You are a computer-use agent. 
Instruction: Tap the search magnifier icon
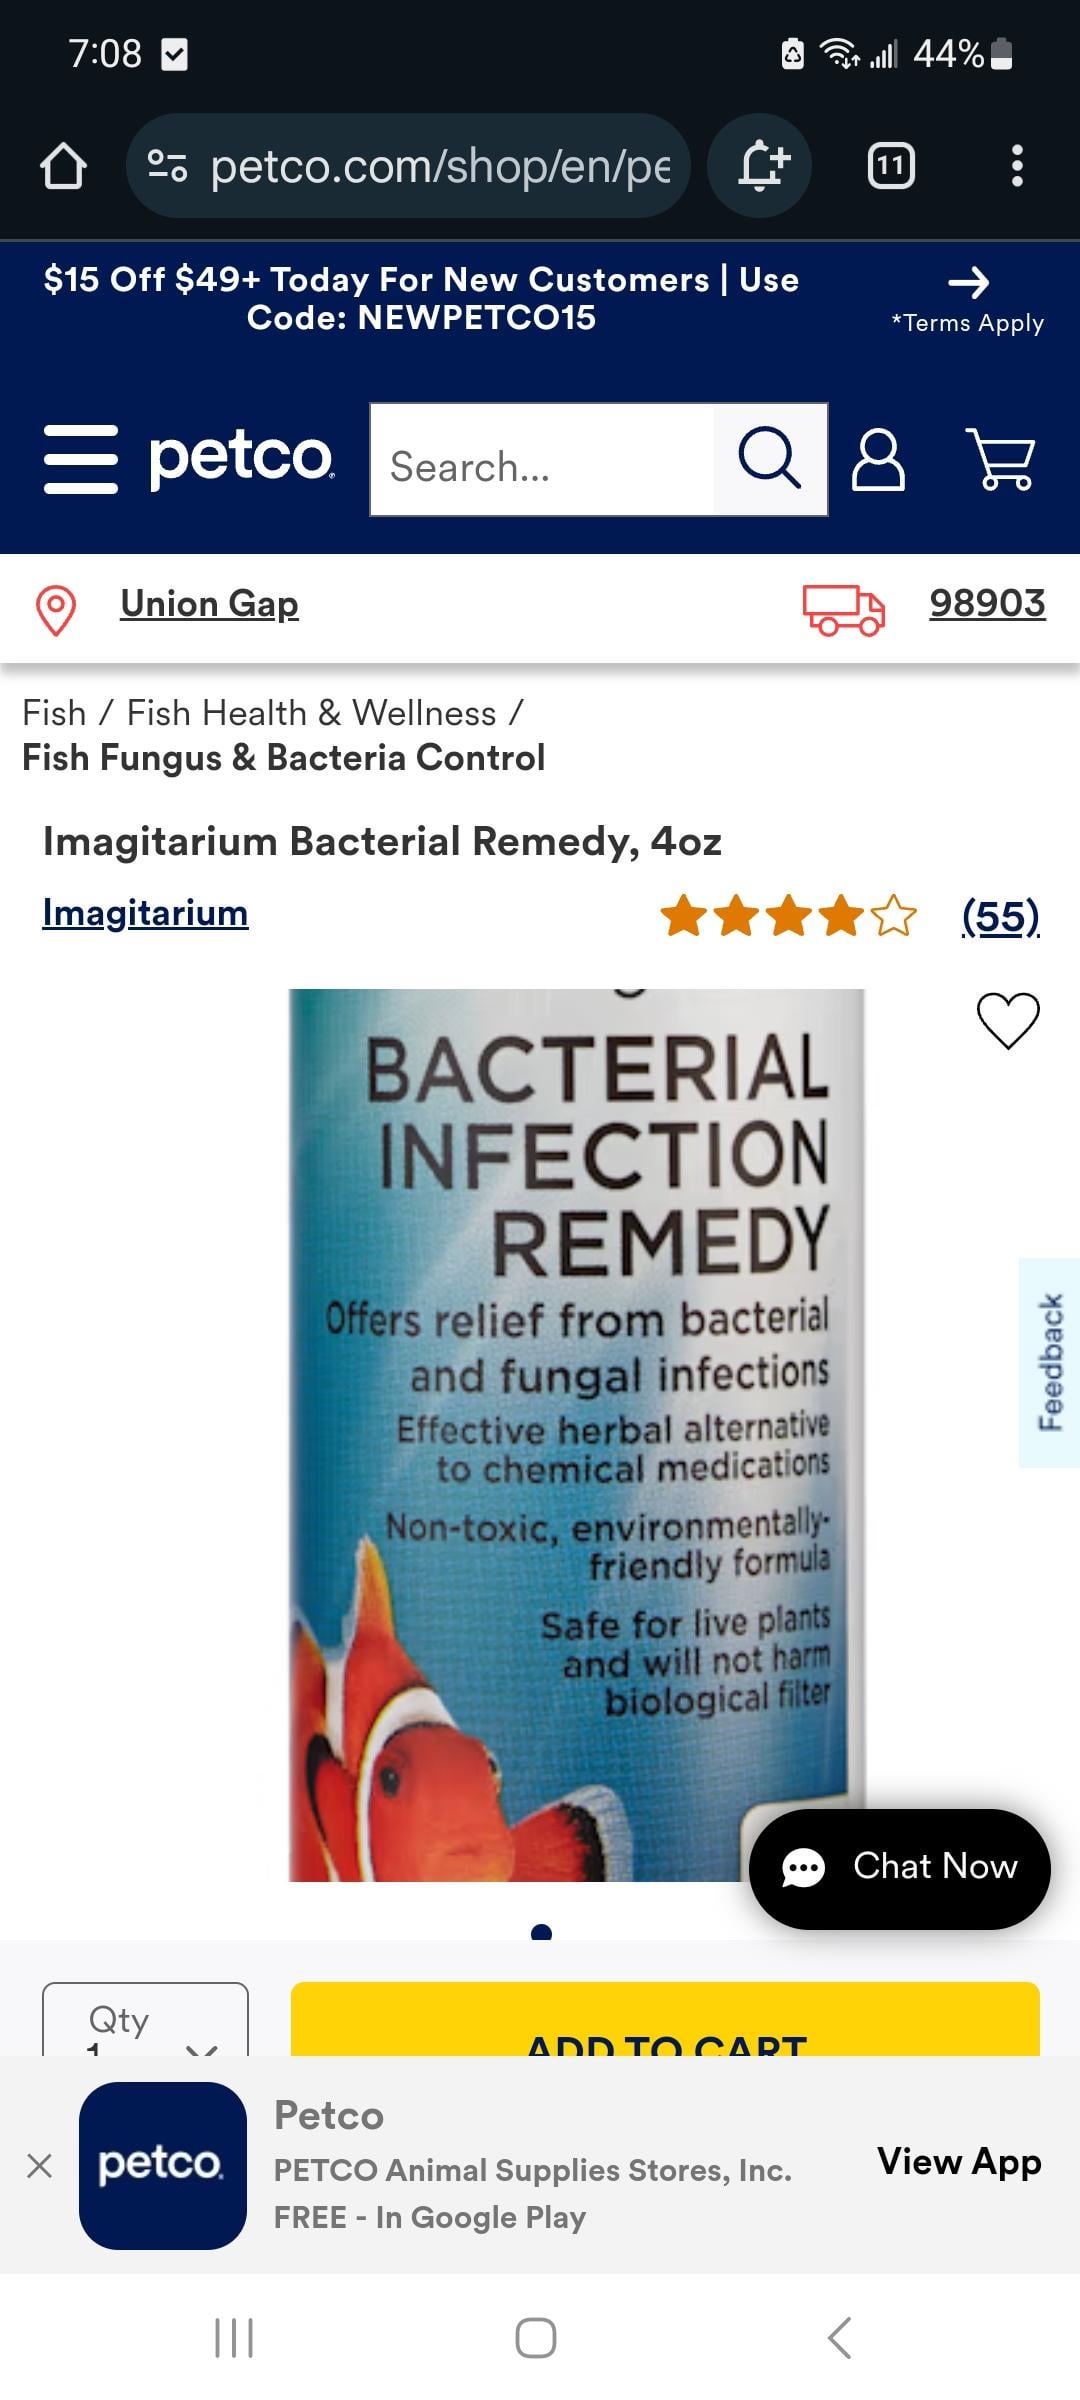pos(769,459)
